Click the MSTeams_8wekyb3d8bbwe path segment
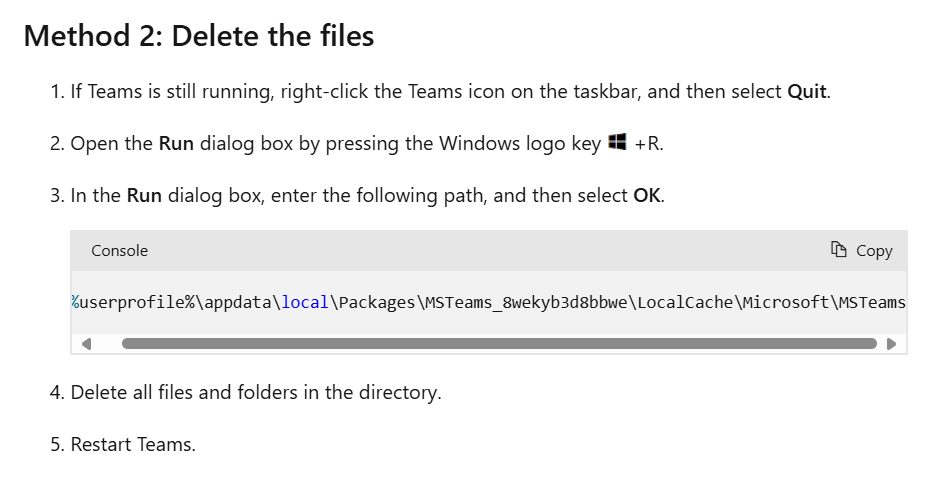The height and width of the screenshot is (488, 942). pos(526,302)
